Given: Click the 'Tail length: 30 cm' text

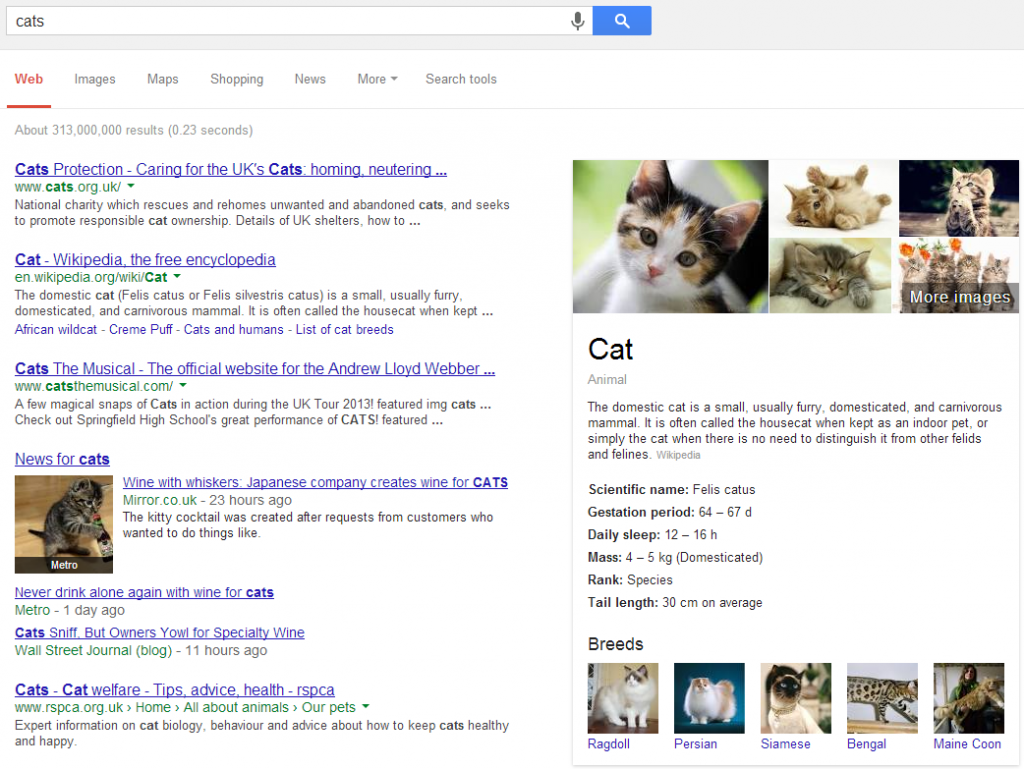Looking at the screenshot, I should 675,603.
